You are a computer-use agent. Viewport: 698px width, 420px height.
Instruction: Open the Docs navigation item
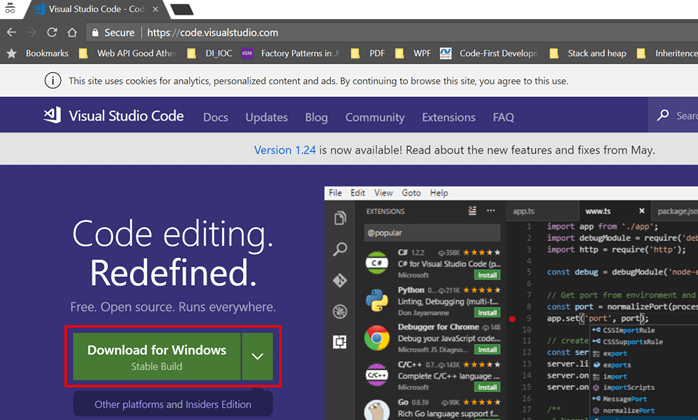[215, 117]
